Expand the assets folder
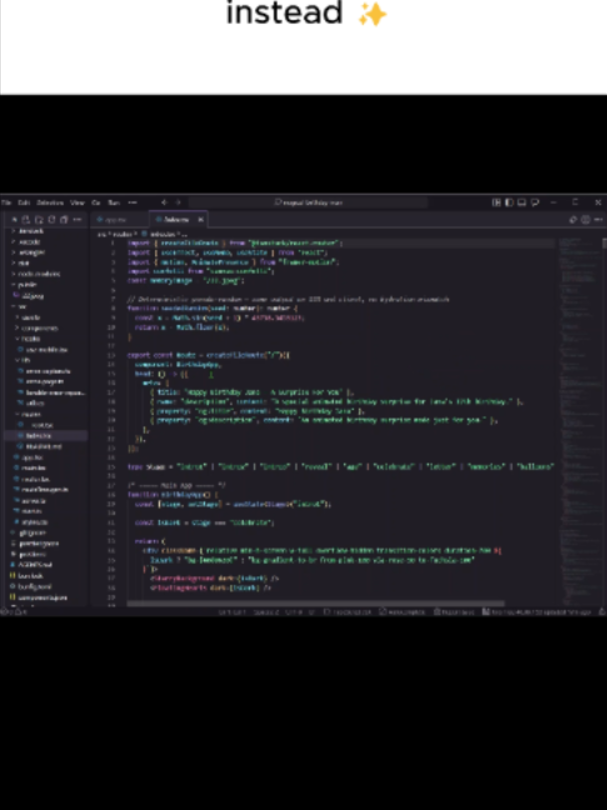This screenshot has height=810, width=607. pos(44,317)
